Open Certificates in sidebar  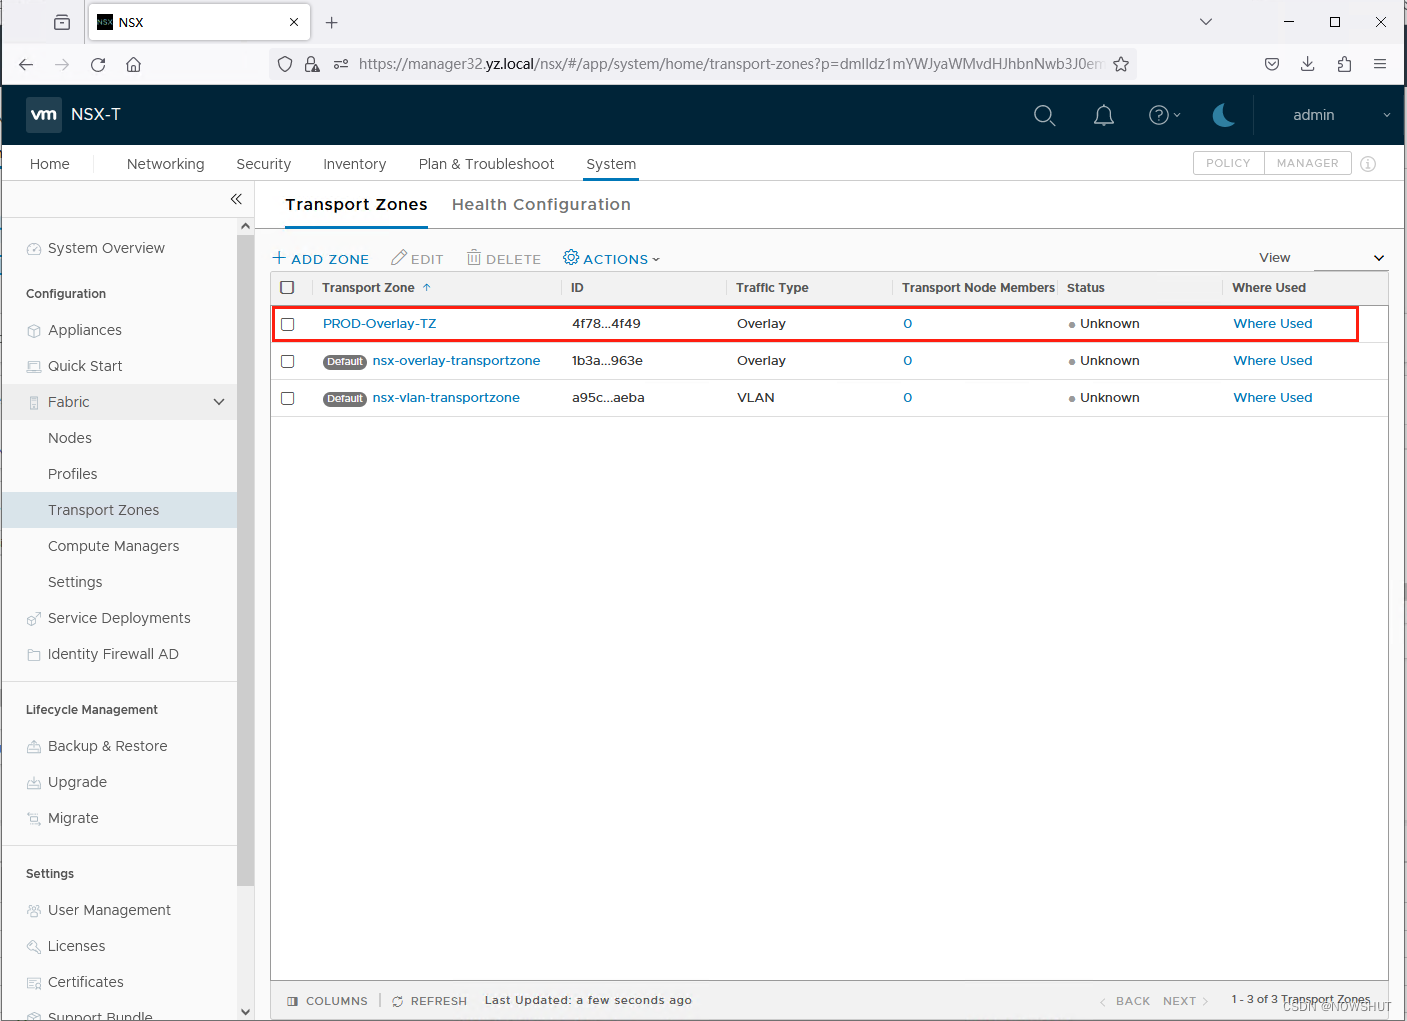tap(86, 982)
